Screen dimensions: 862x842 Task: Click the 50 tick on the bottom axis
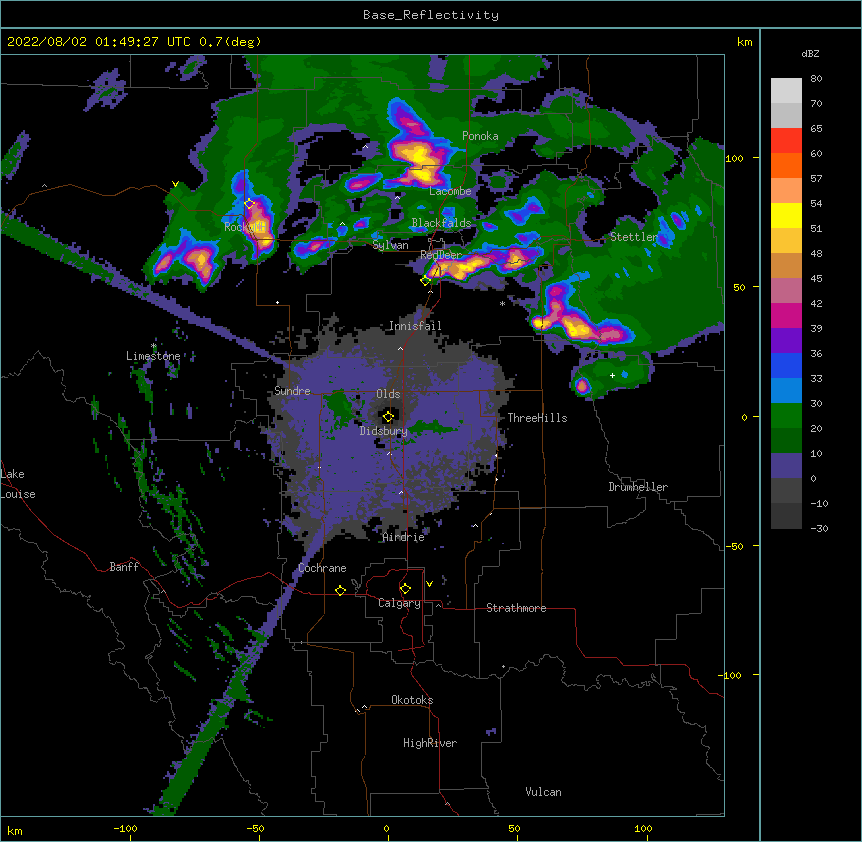pyautogui.click(x=514, y=828)
